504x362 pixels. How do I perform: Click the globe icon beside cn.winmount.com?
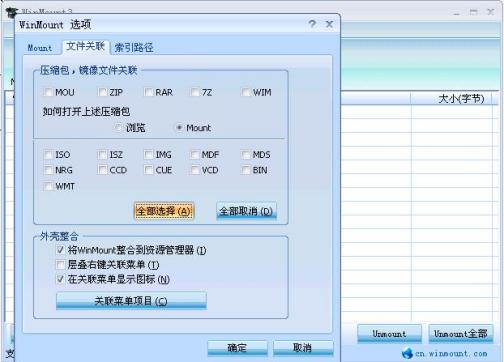pyautogui.click(x=407, y=353)
